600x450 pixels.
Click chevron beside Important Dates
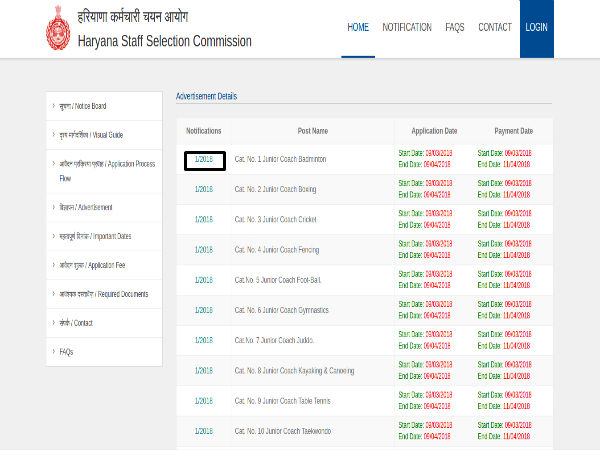[54, 236]
